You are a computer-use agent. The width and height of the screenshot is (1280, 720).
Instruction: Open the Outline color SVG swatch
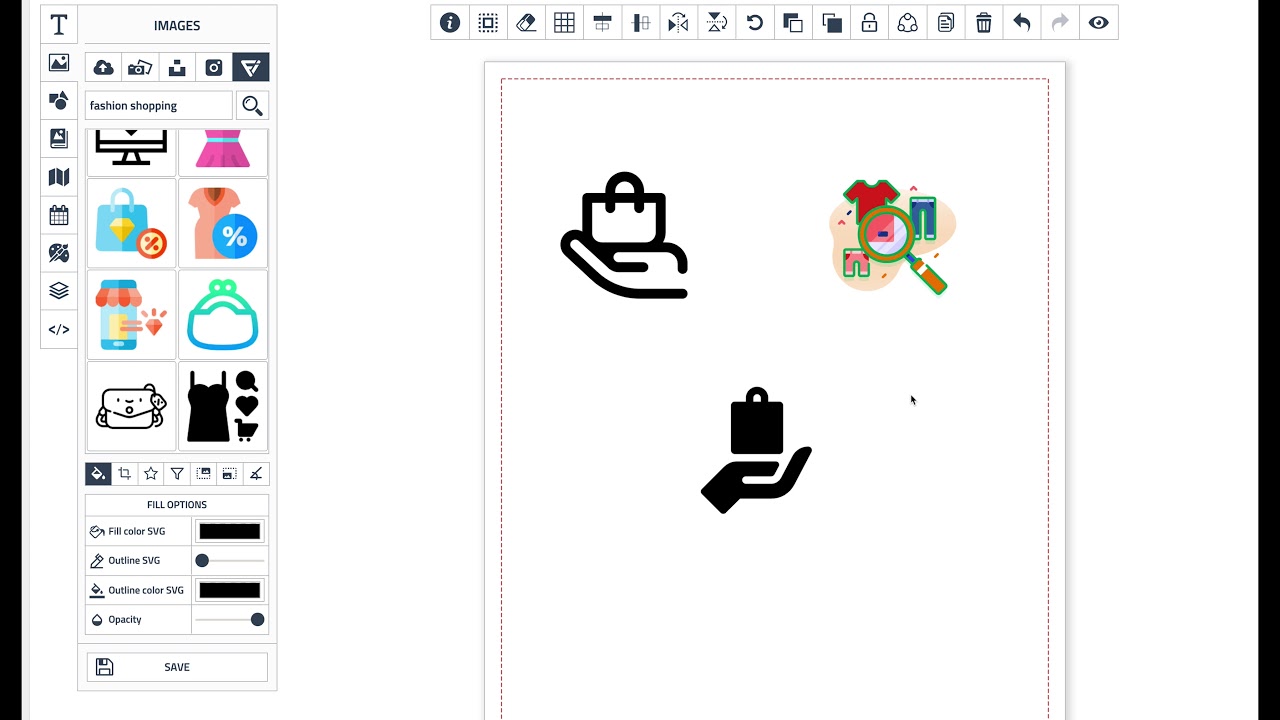[x=230, y=590]
